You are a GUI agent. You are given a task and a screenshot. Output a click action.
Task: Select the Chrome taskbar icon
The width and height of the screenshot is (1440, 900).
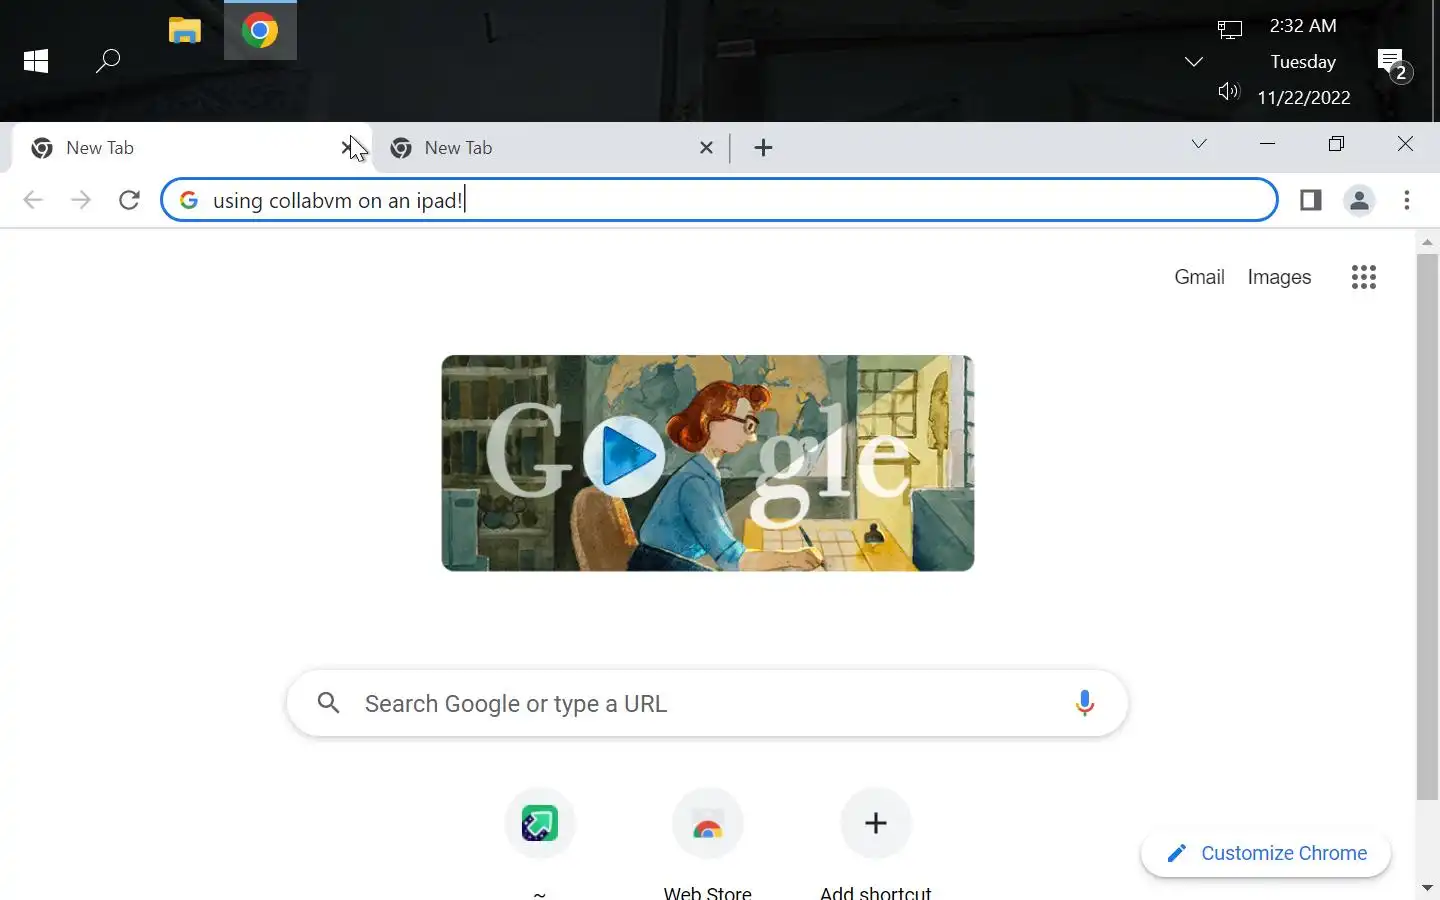260,31
